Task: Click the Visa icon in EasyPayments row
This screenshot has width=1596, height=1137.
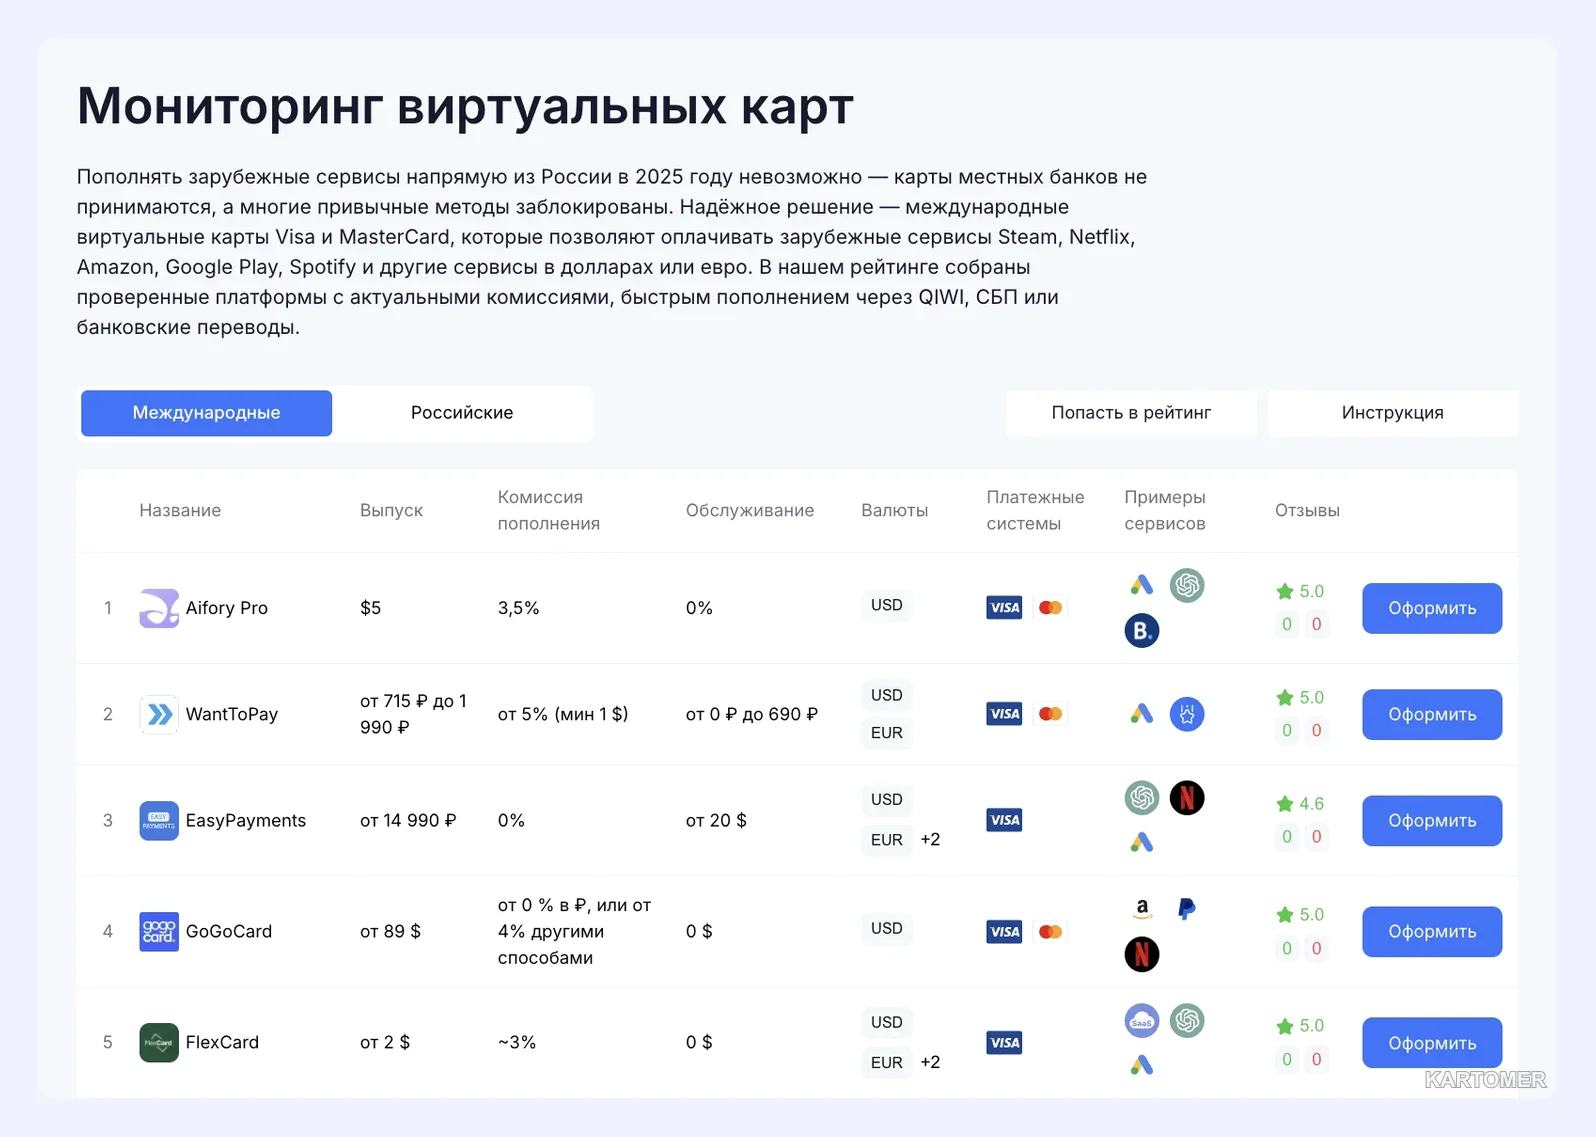Action: (1004, 821)
